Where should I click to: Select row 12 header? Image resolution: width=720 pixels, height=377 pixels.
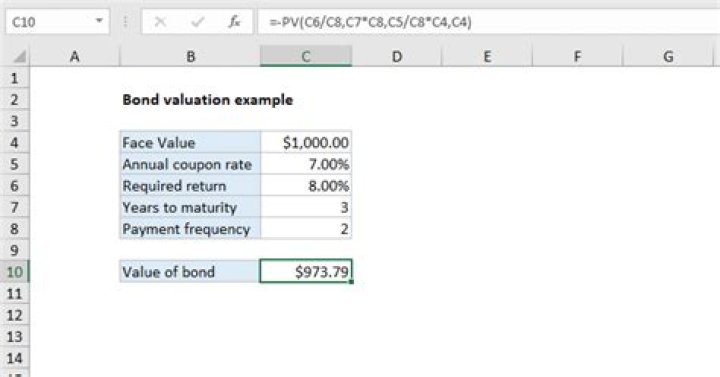[x=15, y=315]
